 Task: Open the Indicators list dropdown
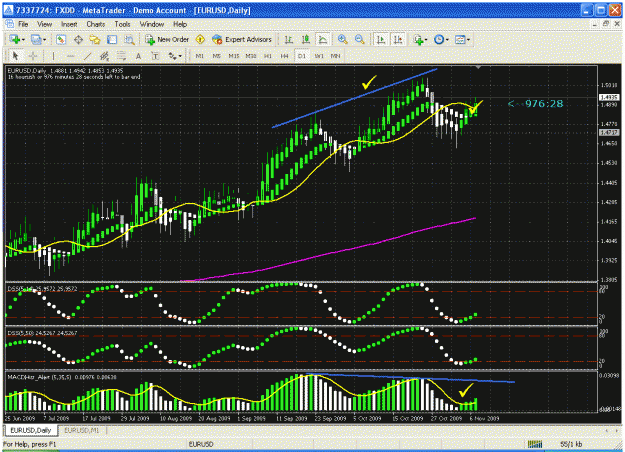[420, 39]
